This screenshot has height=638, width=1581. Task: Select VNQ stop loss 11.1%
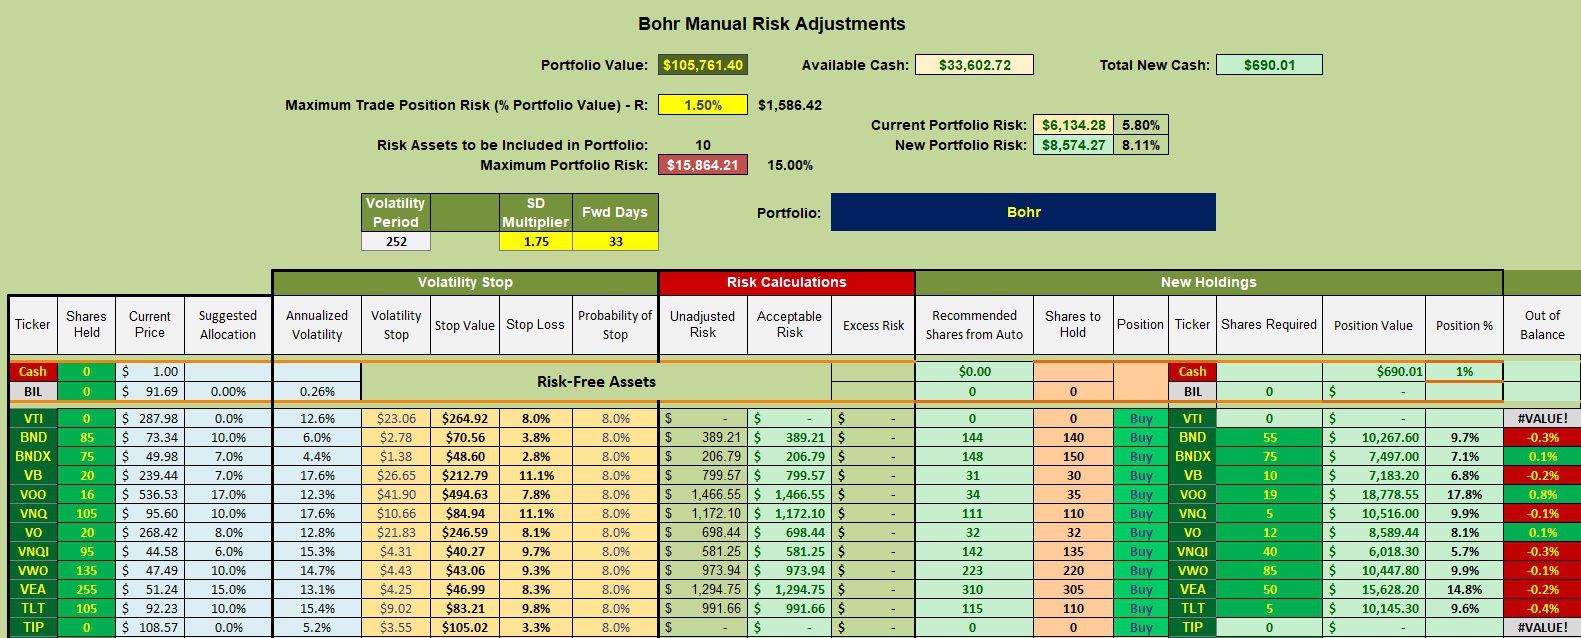pos(536,513)
